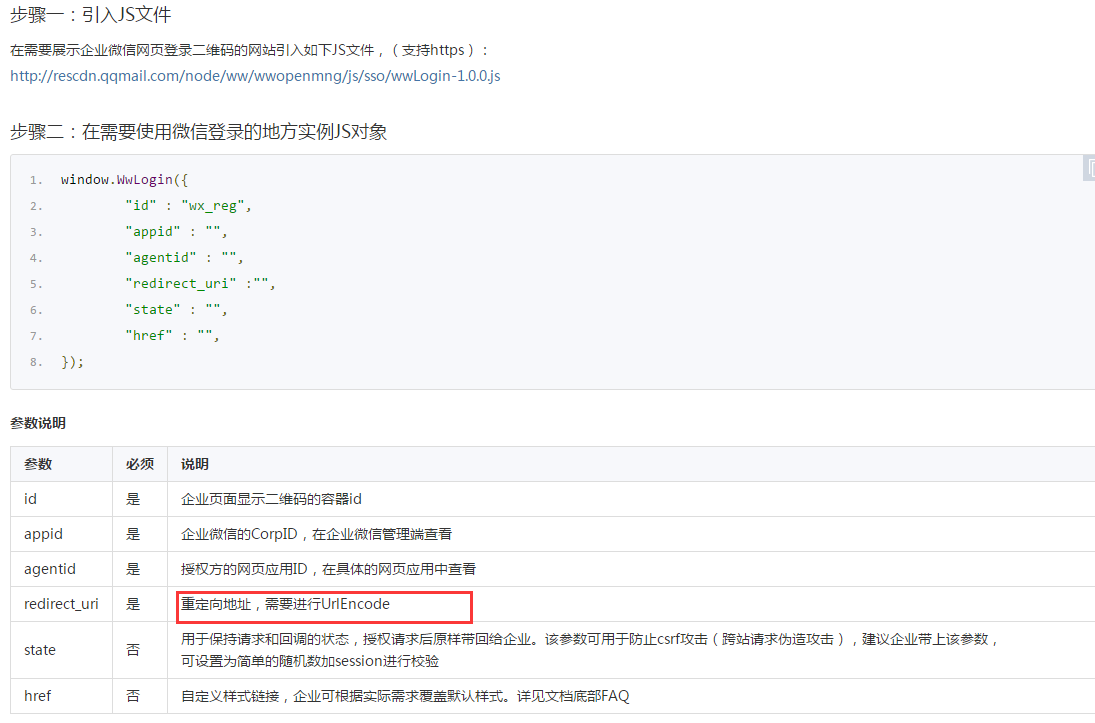Click the "appid" code line
Screen dimensions: 1095x723
click(x=176, y=232)
